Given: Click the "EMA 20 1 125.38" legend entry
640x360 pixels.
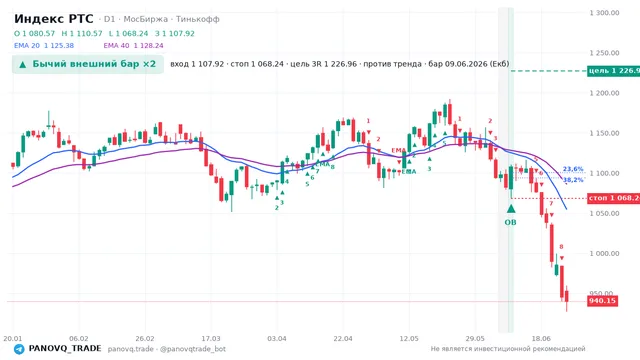Looking at the screenshot, I should click(x=44, y=46).
